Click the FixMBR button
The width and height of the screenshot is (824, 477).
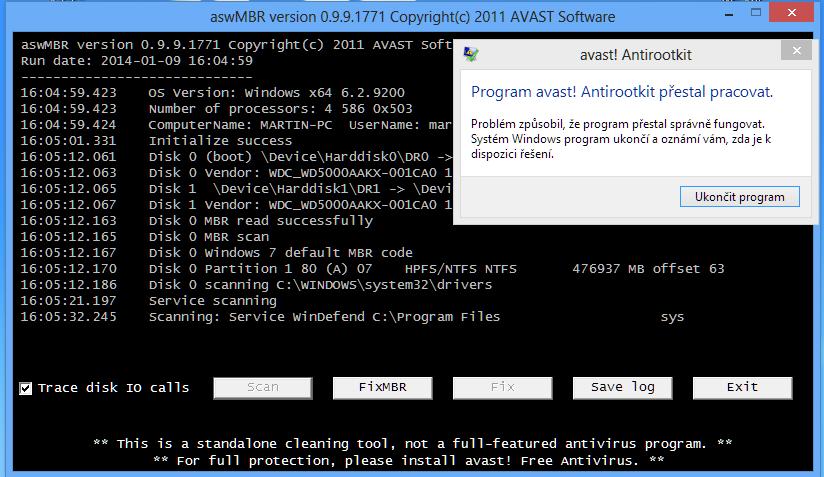click(383, 388)
